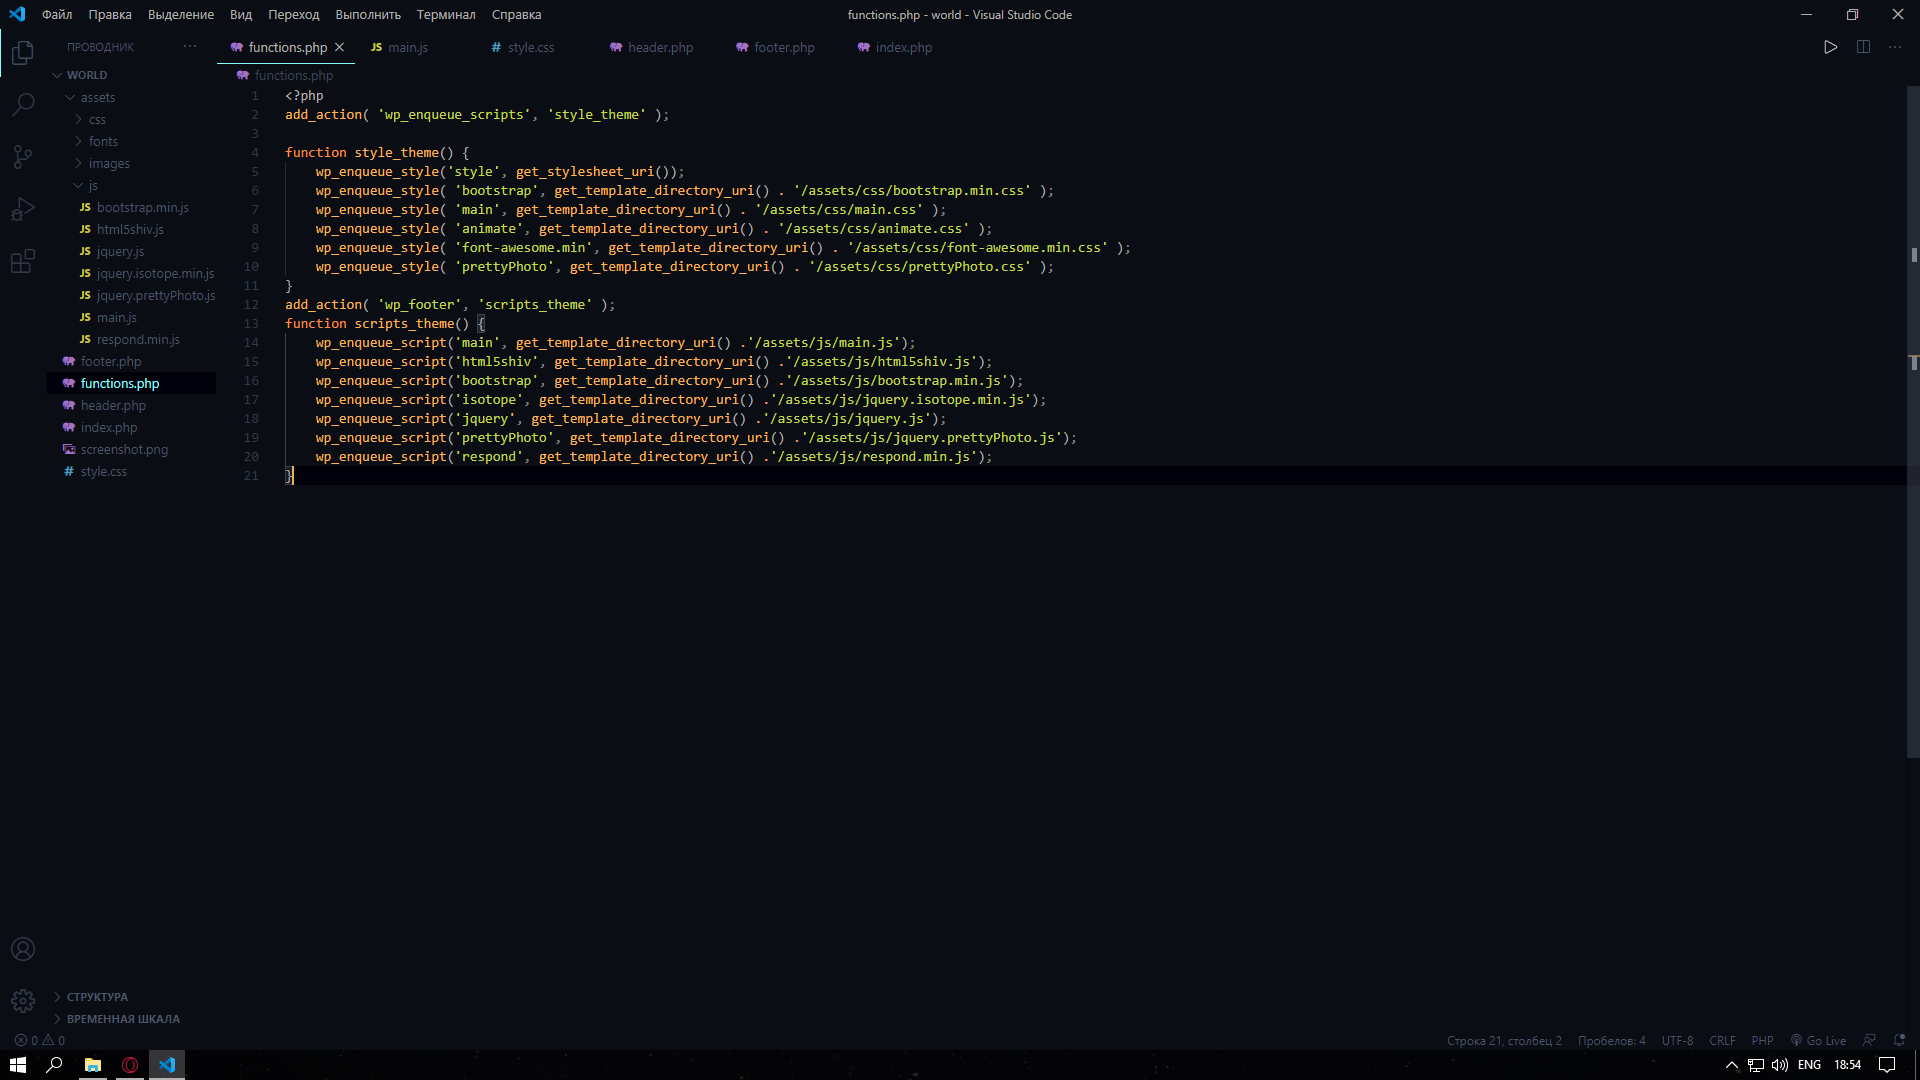Show hidden system tray icons
The height and width of the screenshot is (1080, 1920).
(x=1732, y=1065)
